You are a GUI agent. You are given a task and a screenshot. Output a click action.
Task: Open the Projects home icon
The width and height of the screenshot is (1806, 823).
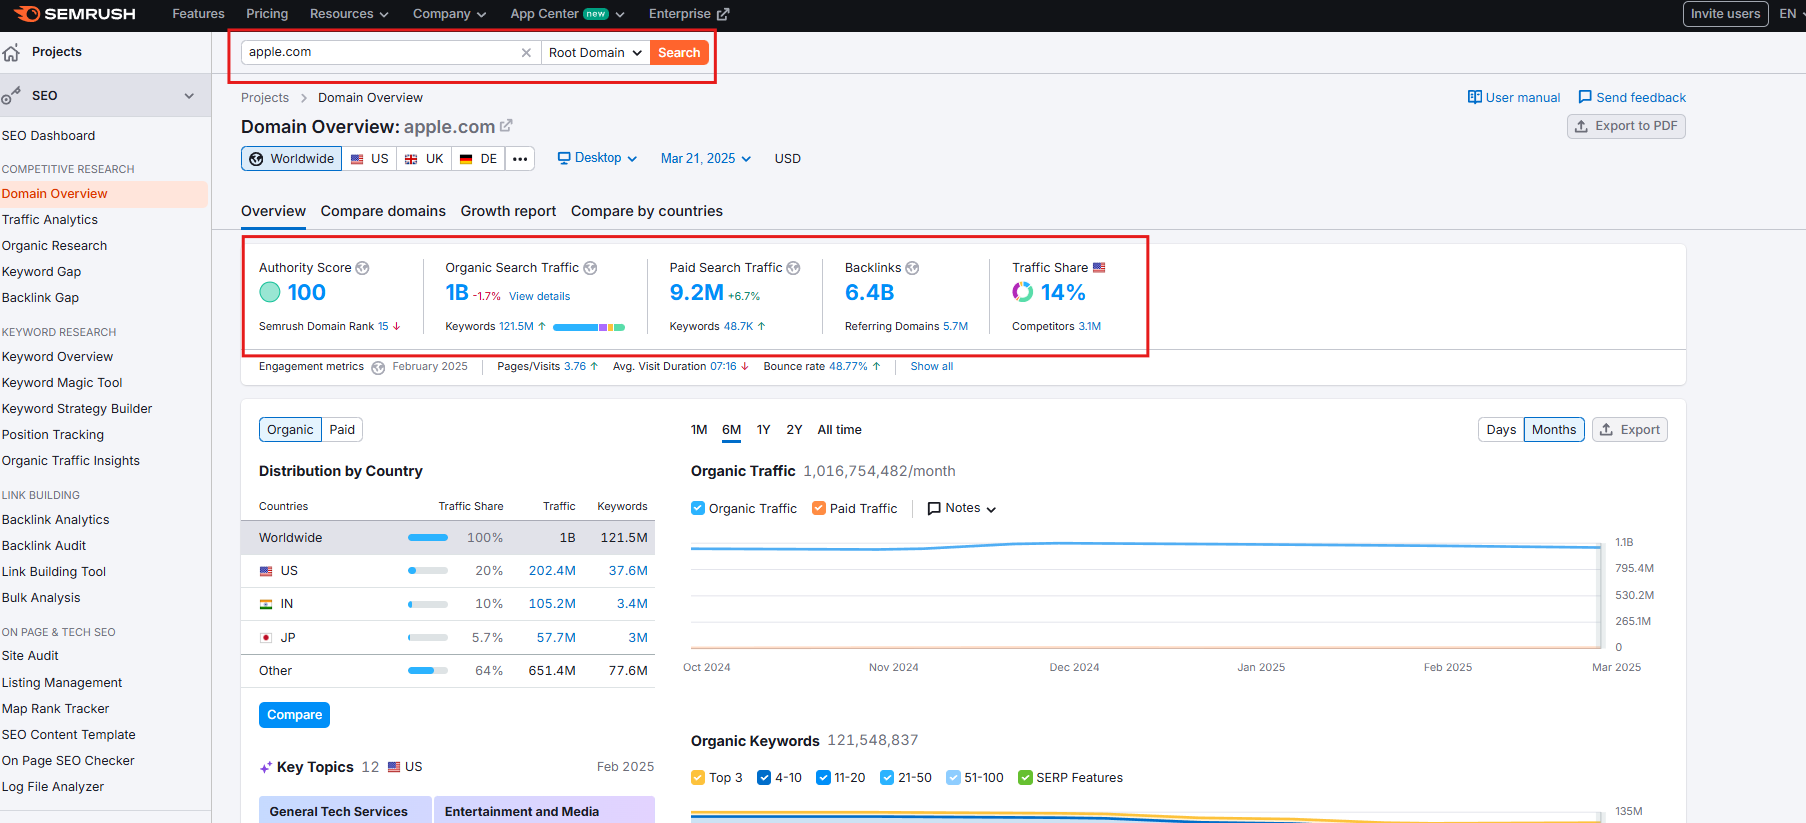[11, 52]
